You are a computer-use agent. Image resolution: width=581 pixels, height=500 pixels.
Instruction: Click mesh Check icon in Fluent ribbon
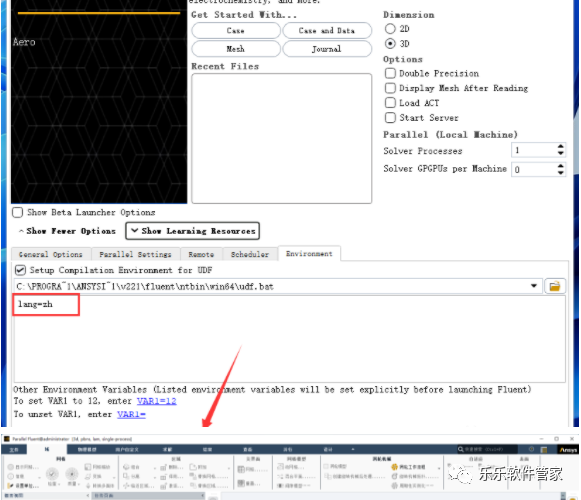pos(52,474)
